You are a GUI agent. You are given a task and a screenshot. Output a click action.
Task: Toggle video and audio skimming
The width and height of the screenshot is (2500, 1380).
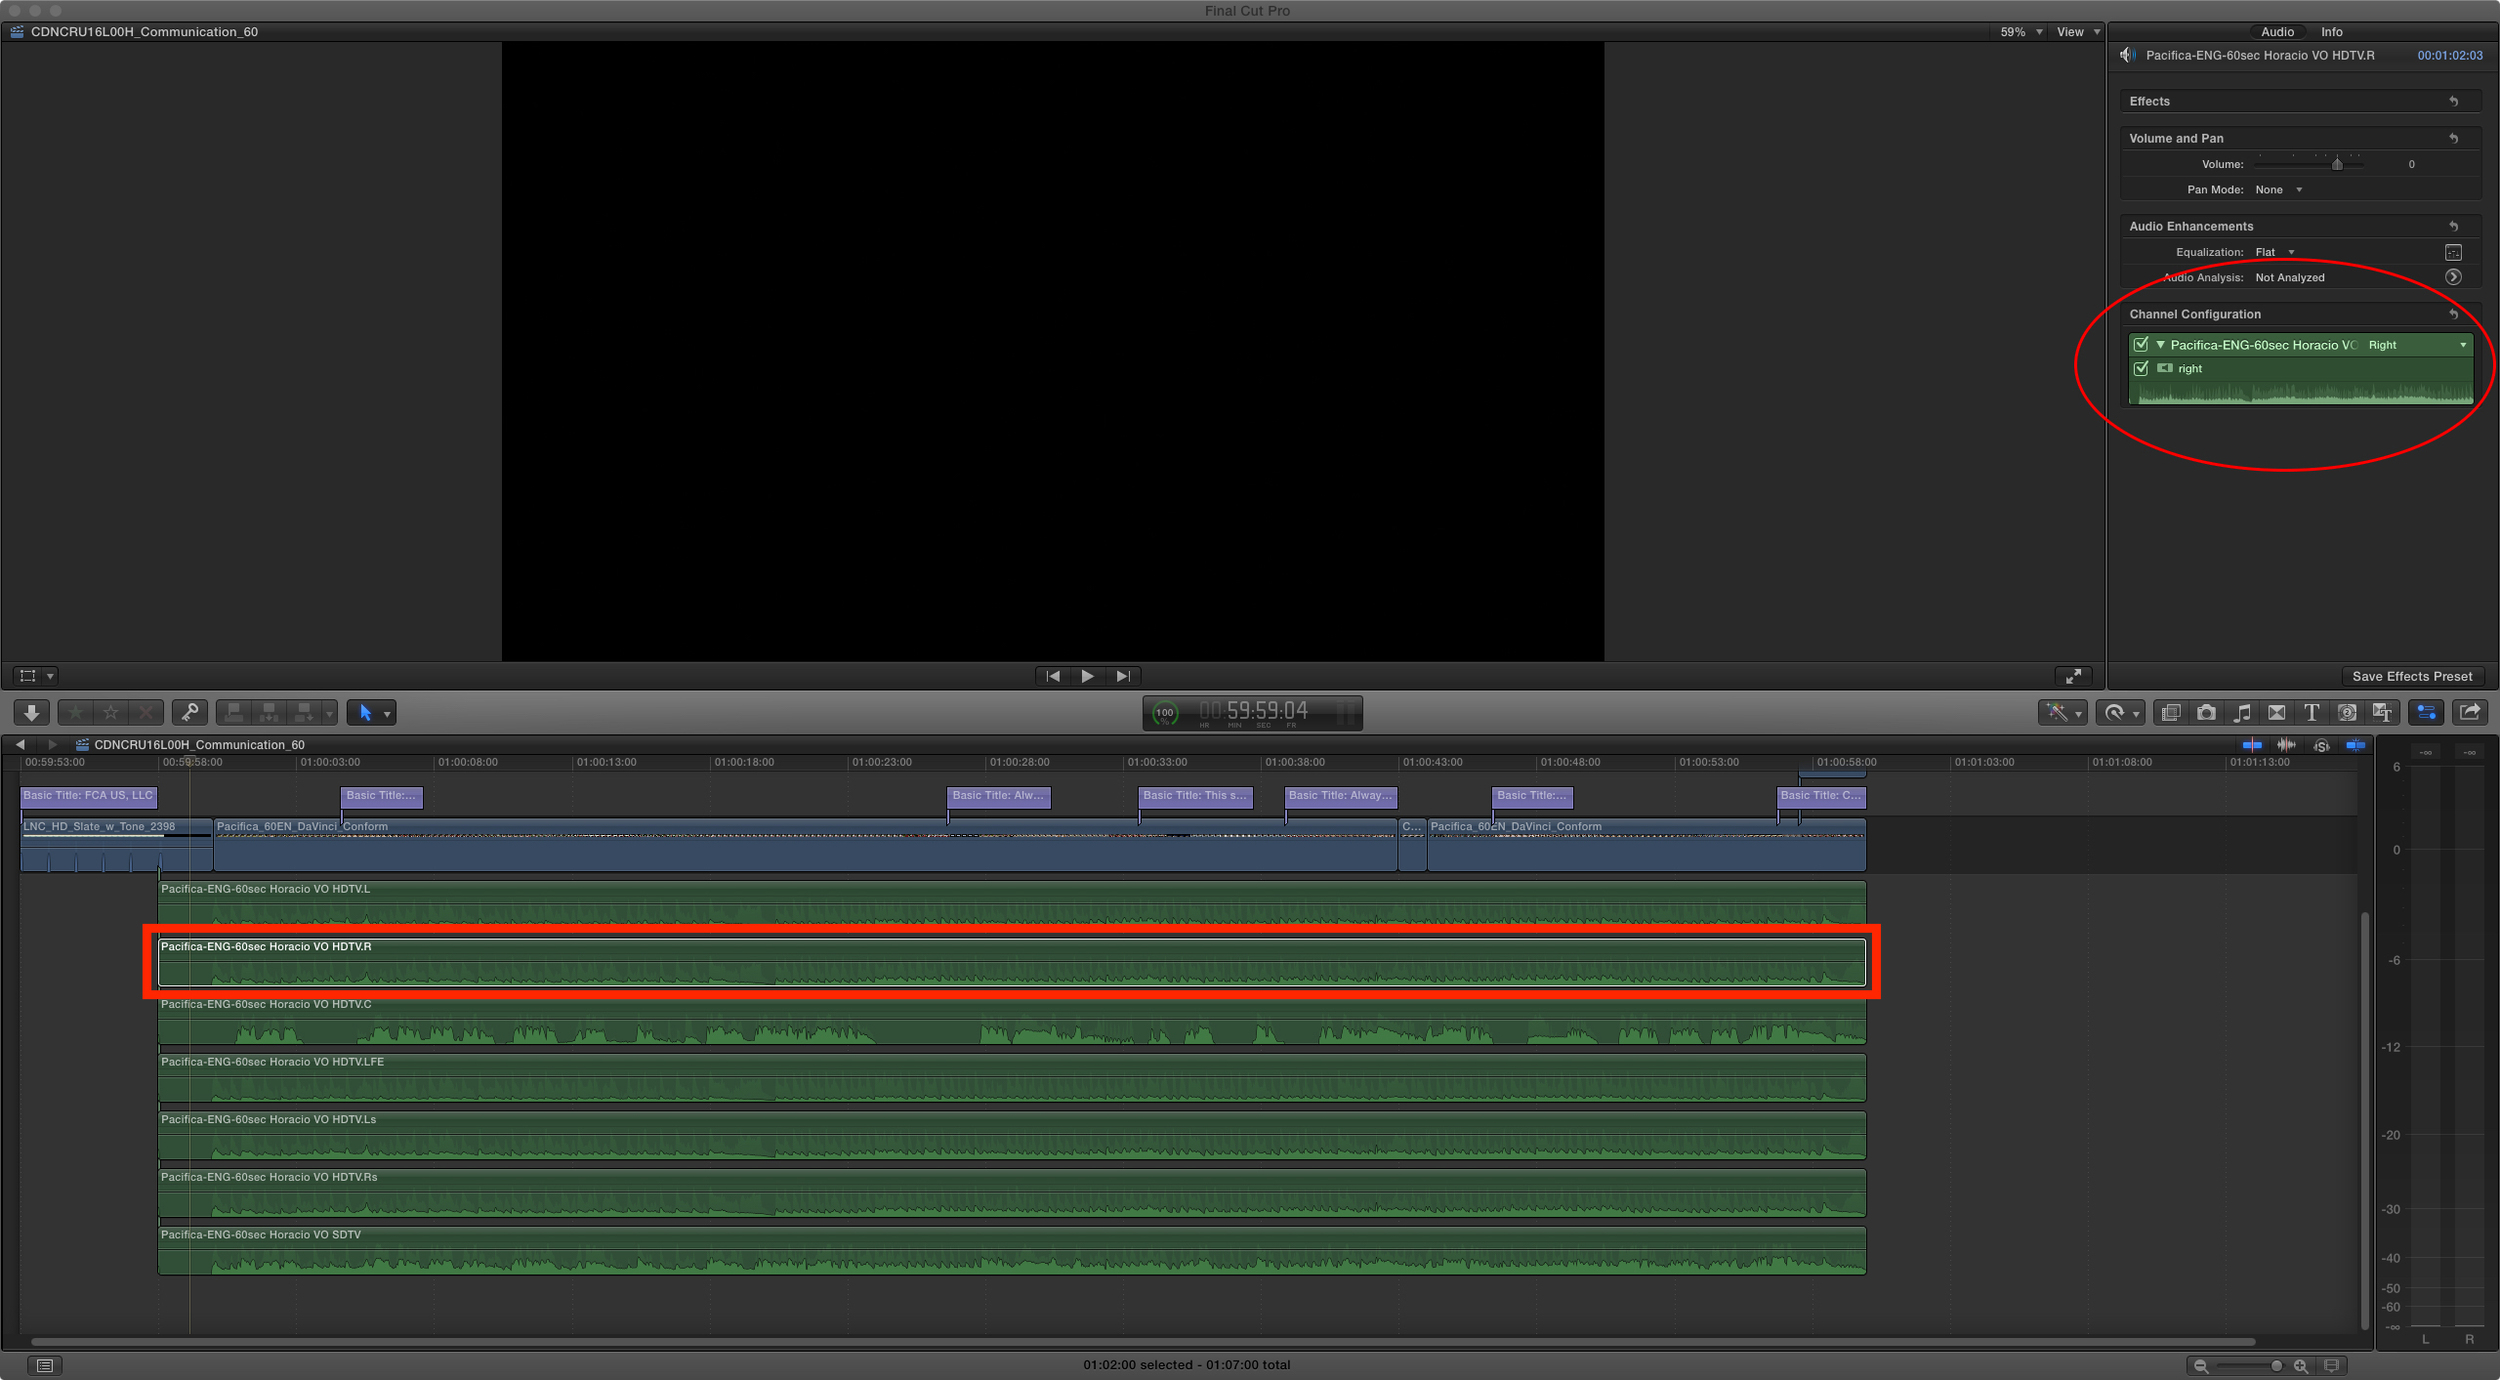pos(2252,745)
